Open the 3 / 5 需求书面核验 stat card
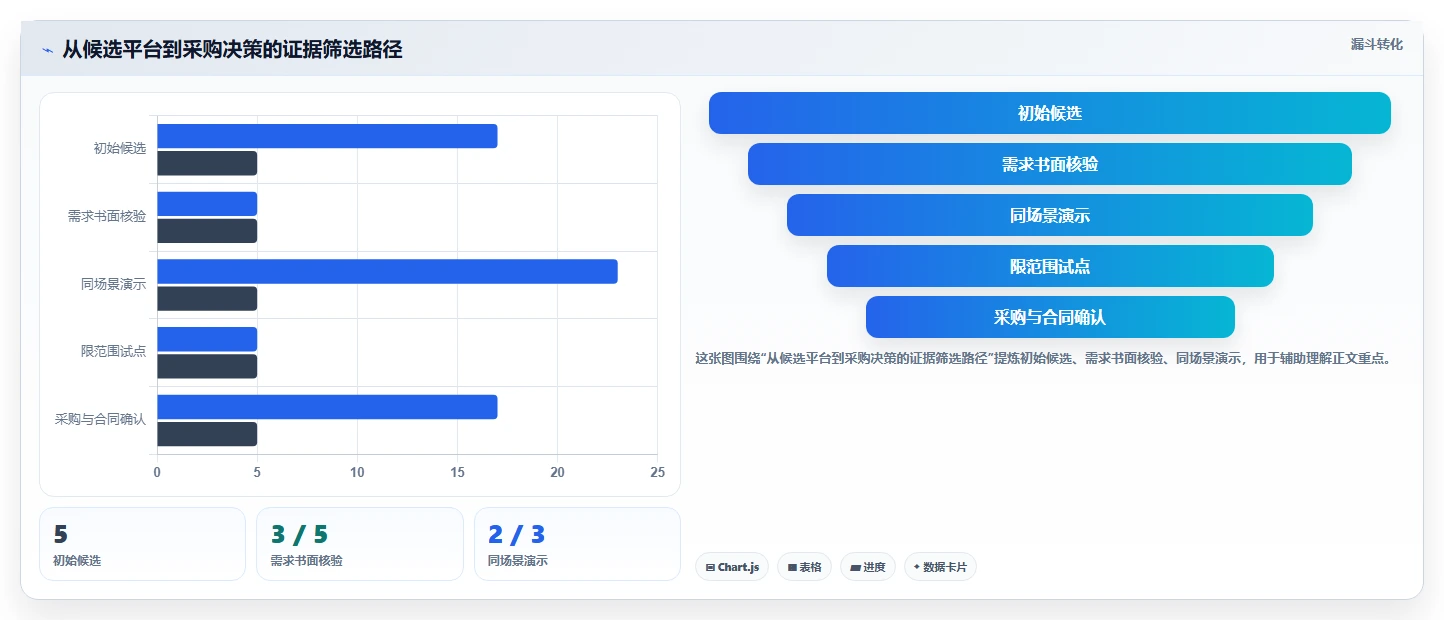This screenshot has height=620, width=1444. pos(360,544)
